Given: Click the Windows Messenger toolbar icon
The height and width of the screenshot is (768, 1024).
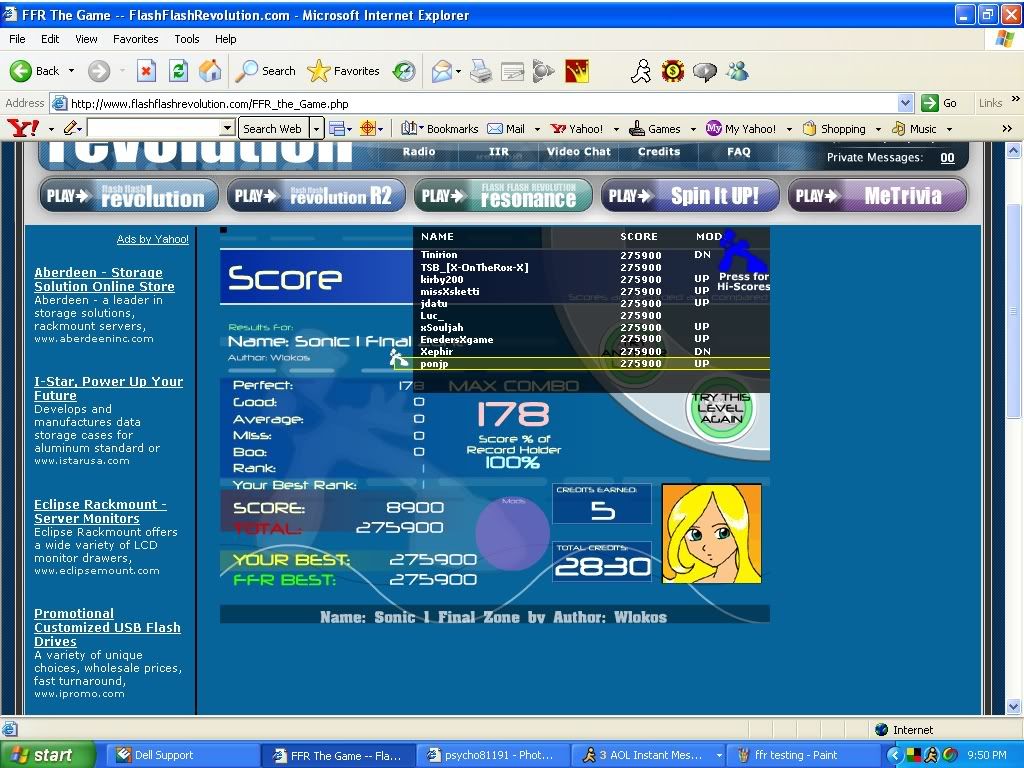Looking at the screenshot, I should click(738, 71).
